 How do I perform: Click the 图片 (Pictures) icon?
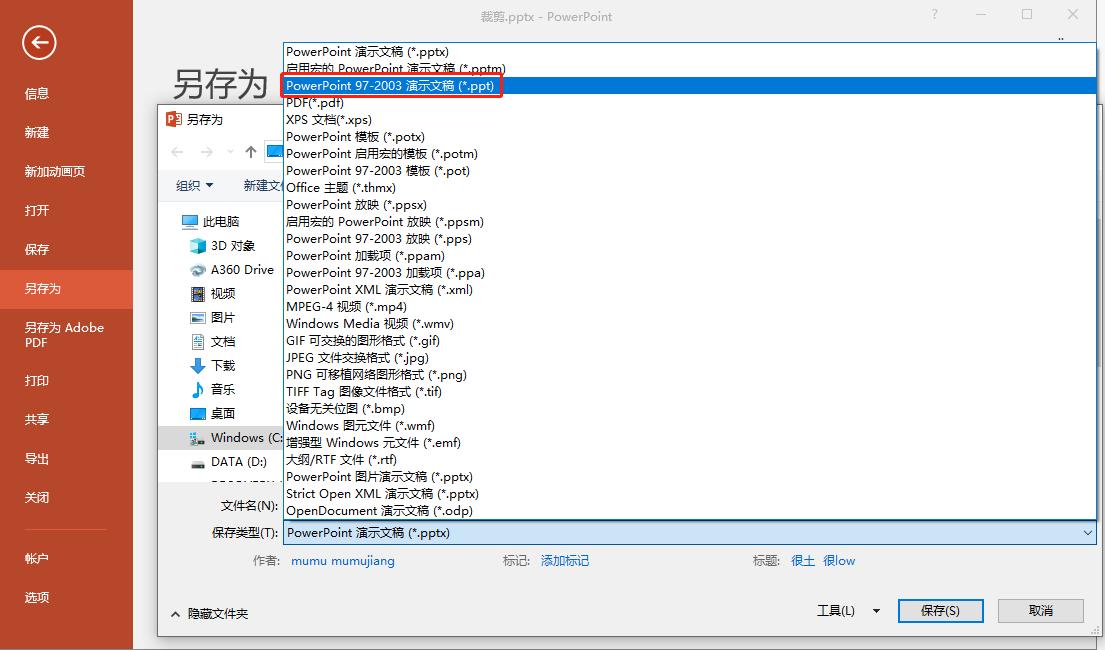click(x=197, y=318)
